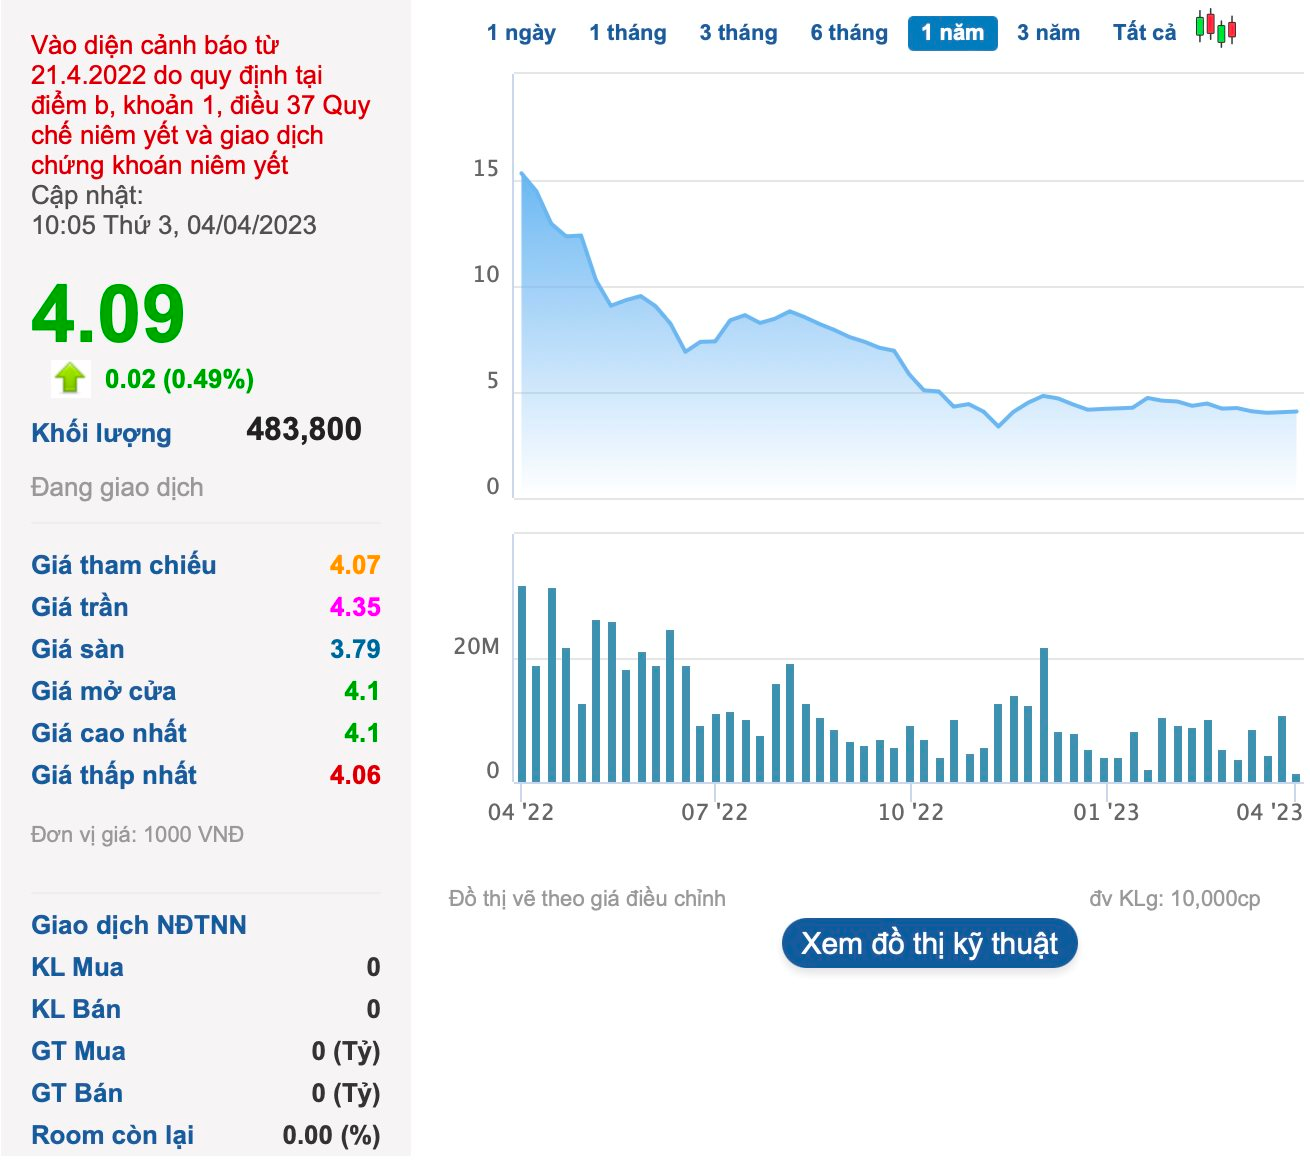The height and width of the screenshot is (1164, 1310).
Task: Select the '3 tháng' time range tab
Action: pyautogui.click(x=738, y=33)
